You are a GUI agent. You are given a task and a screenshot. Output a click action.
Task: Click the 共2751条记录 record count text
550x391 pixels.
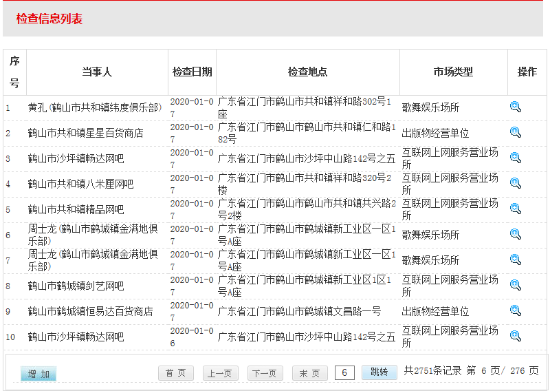pyautogui.click(x=432, y=371)
